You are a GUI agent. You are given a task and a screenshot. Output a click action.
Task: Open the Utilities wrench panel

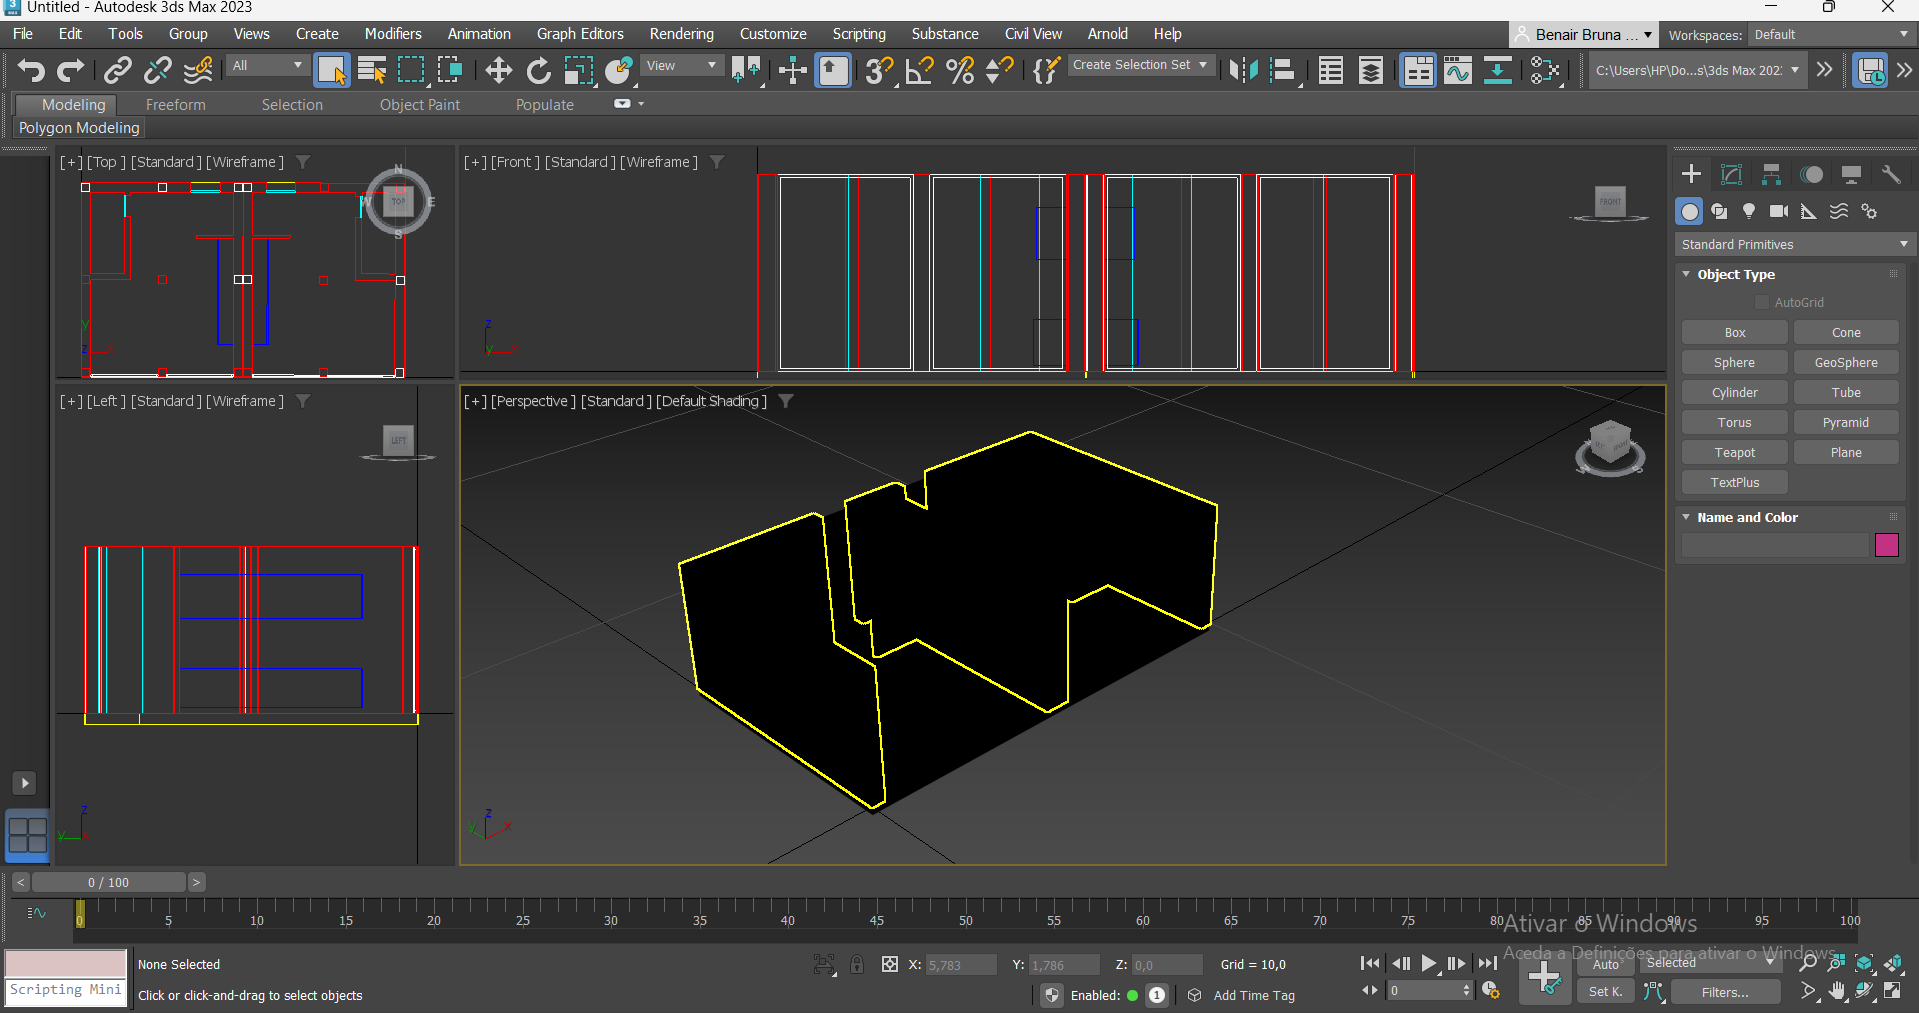[x=1891, y=174]
